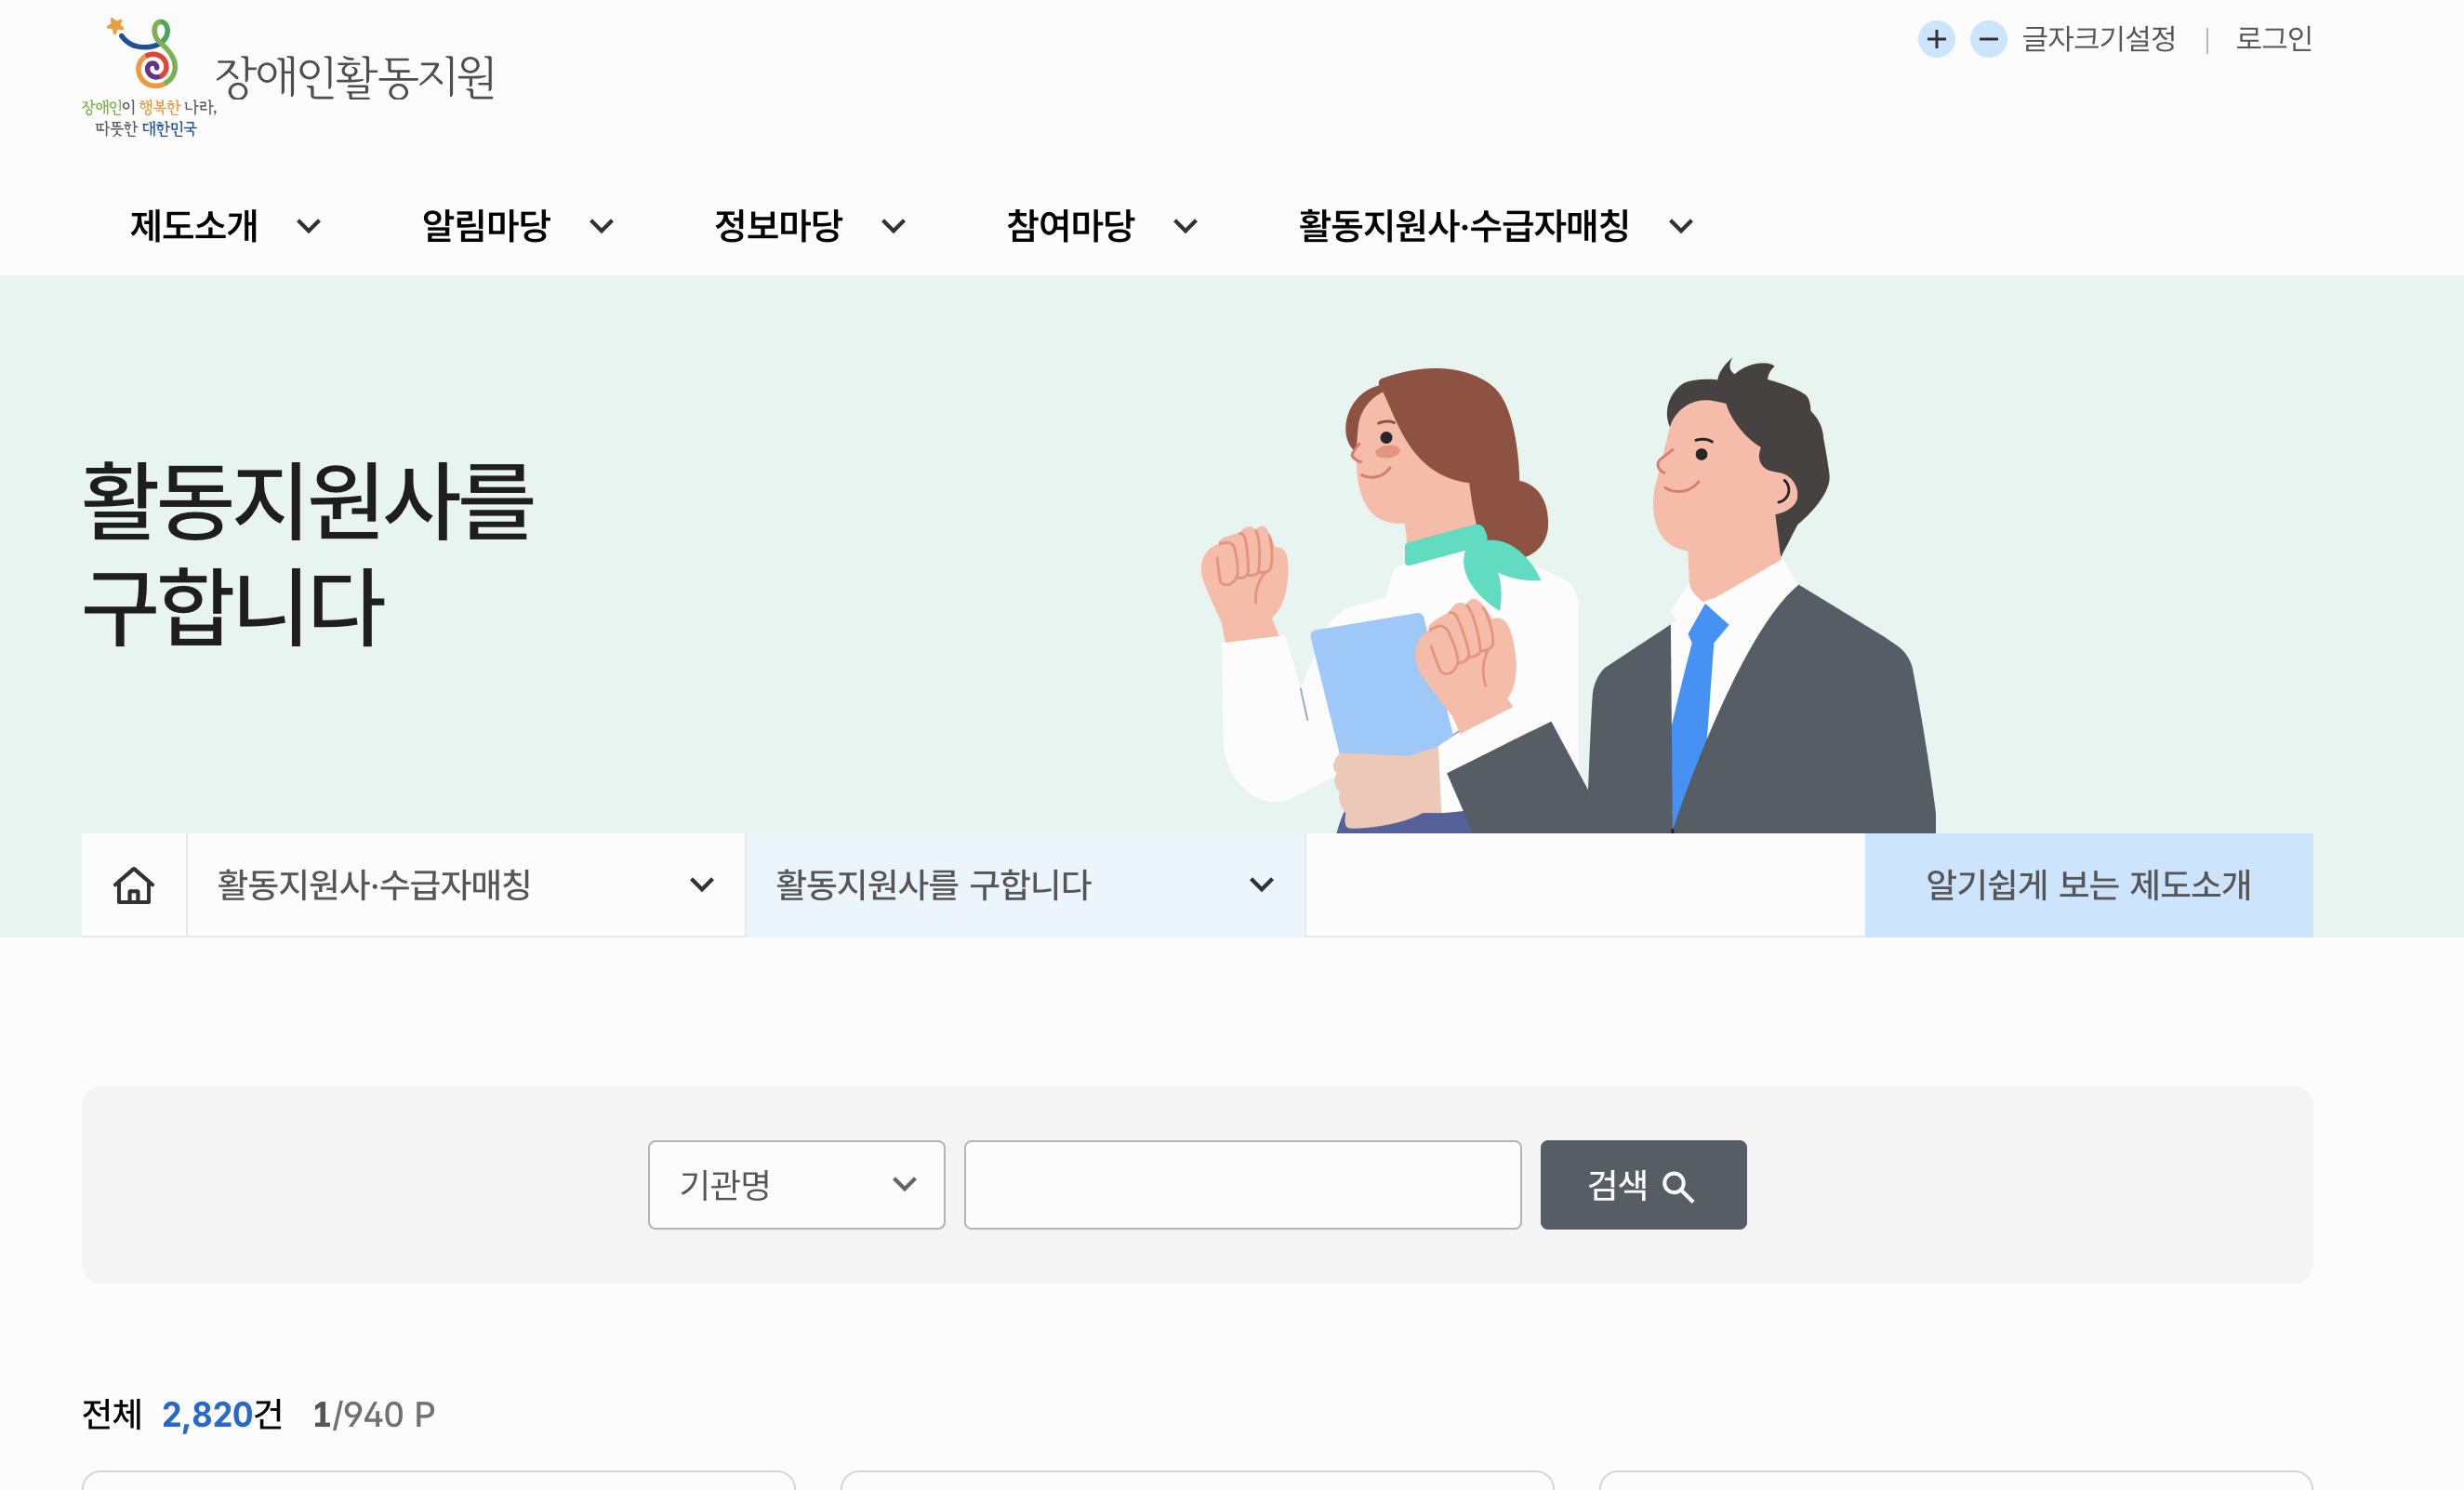Click inside the search keyword input field

click(1242, 1184)
